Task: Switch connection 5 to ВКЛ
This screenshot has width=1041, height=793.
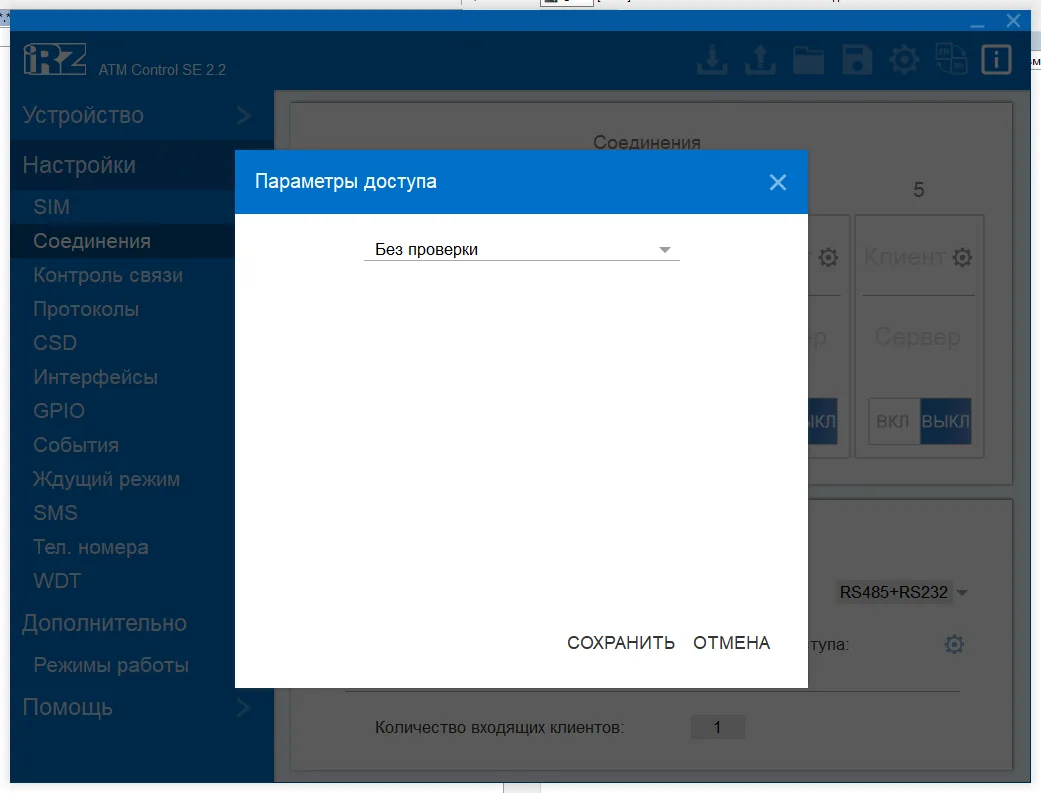Action: [x=893, y=421]
